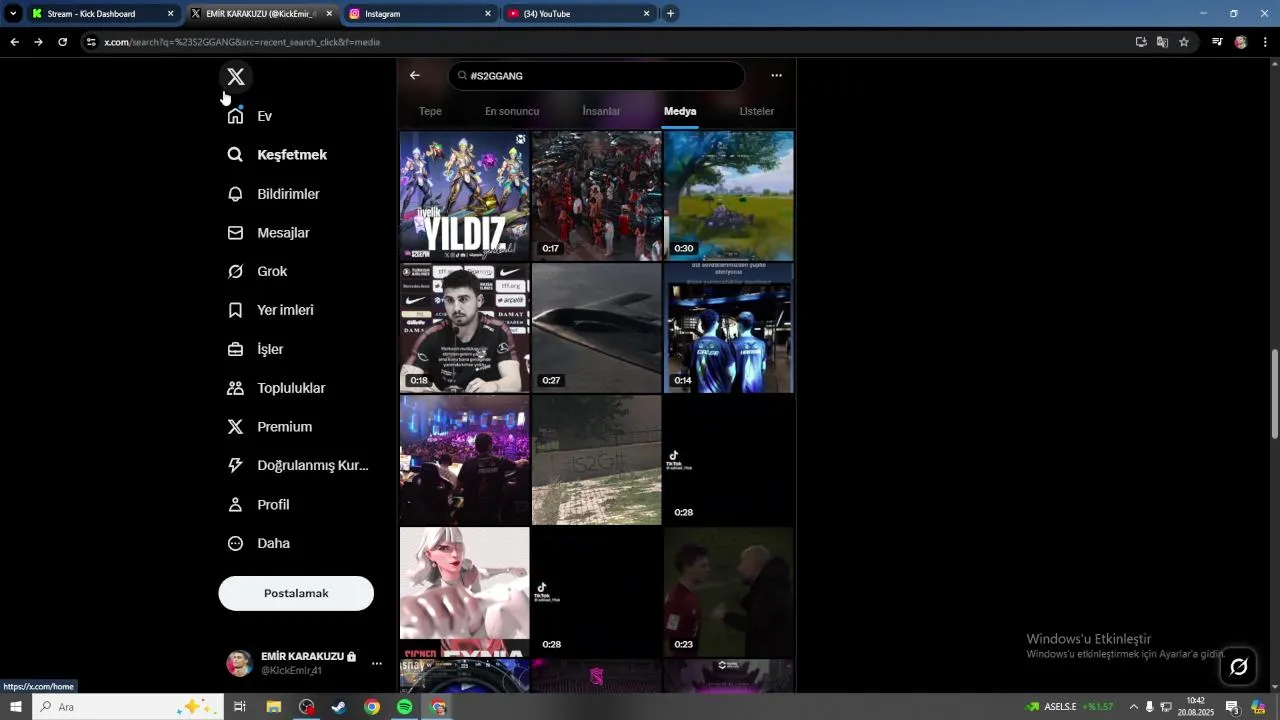Open Task View in taskbar
Viewport: 1280px width, 720px height.
(x=240, y=707)
